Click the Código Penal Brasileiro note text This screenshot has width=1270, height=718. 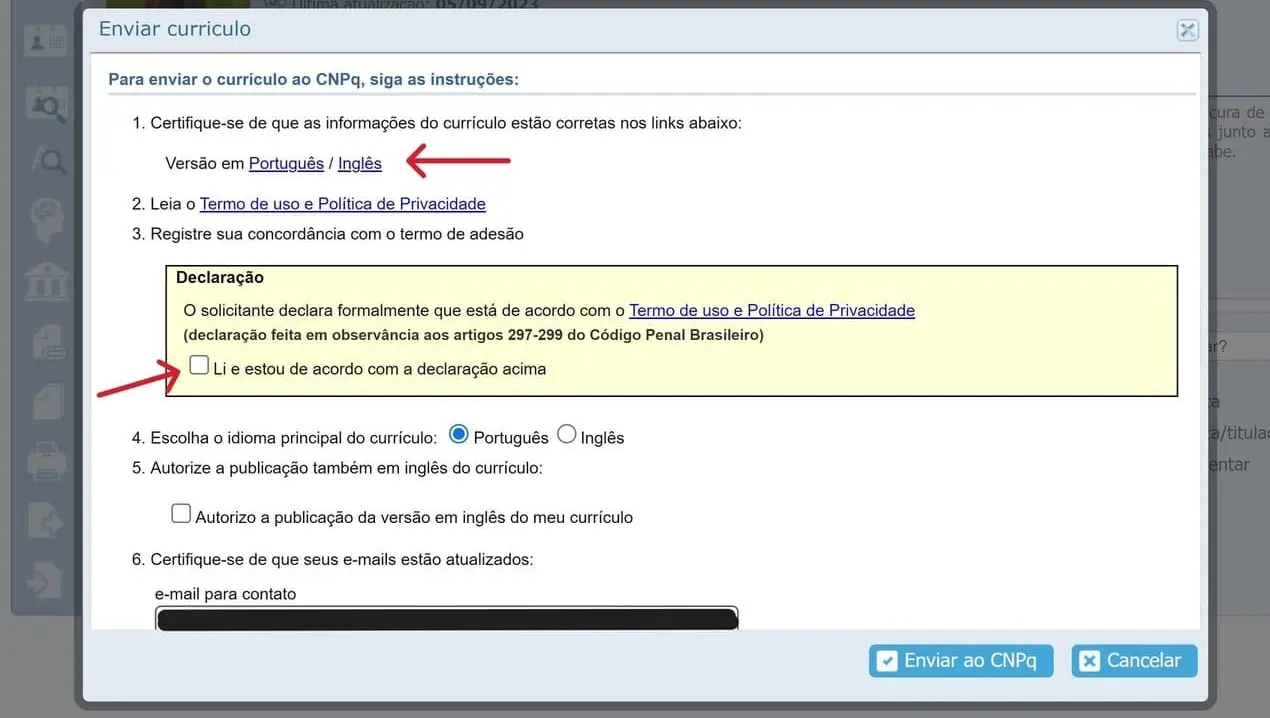pos(473,335)
